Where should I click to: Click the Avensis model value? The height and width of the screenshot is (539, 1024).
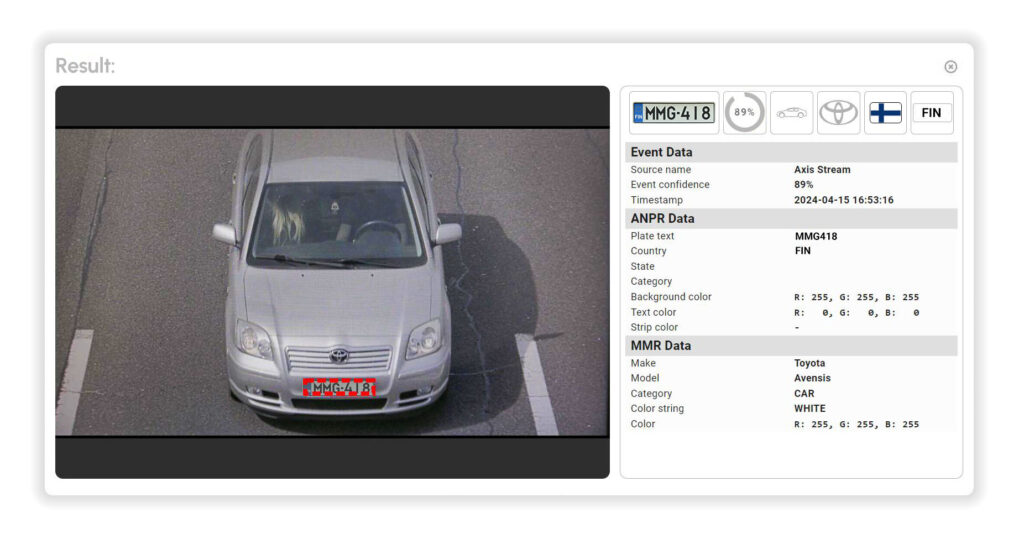click(812, 378)
